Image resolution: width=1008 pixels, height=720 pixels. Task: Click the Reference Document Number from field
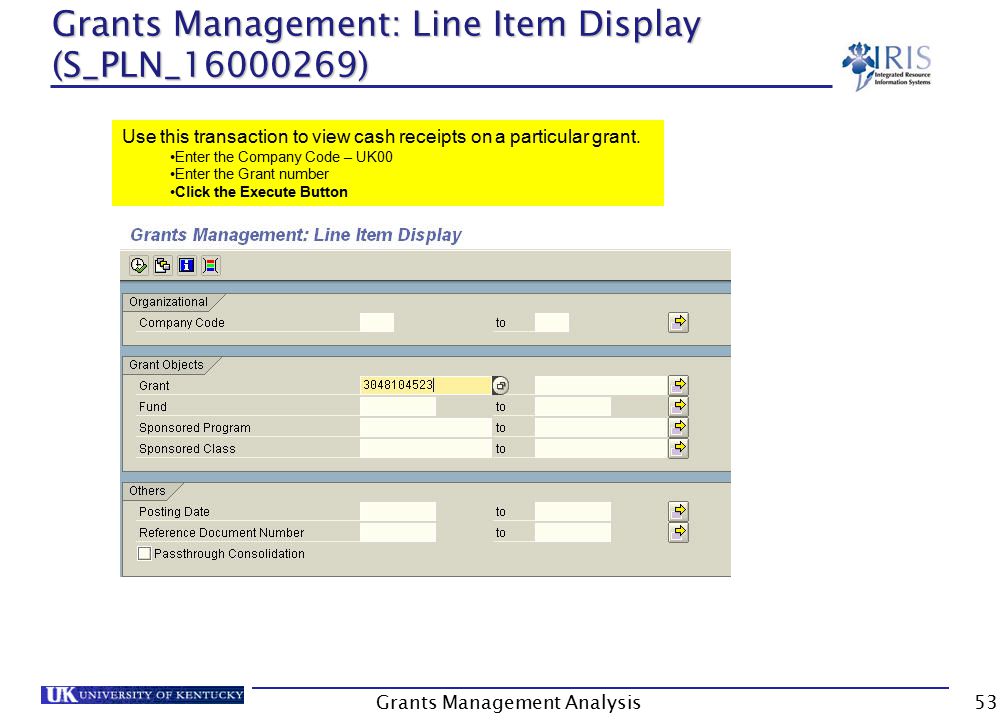click(x=398, y=532)
